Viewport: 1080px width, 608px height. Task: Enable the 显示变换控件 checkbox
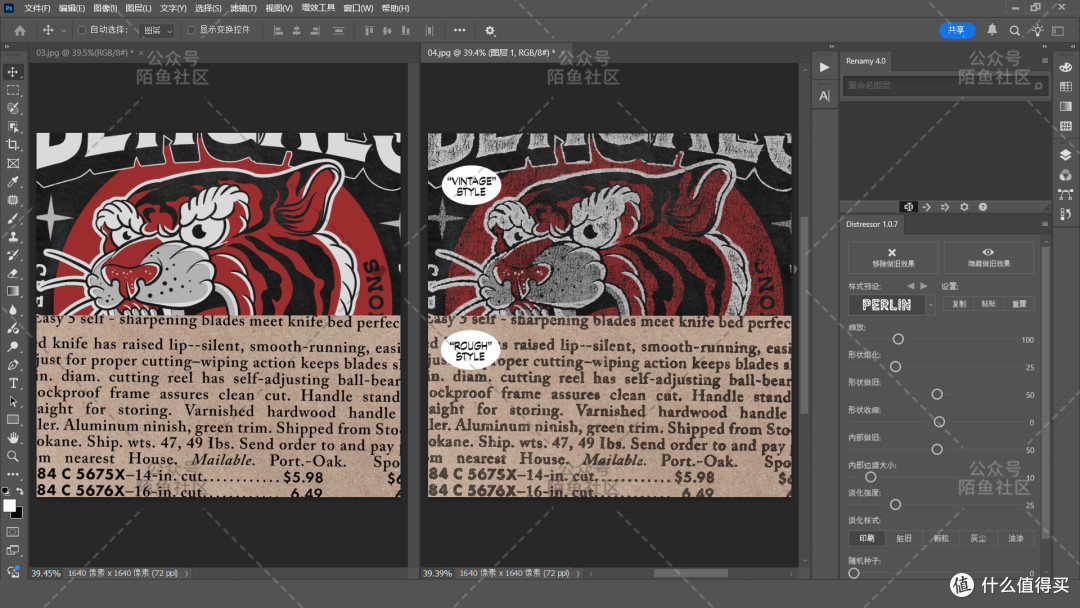pos(191,30)
